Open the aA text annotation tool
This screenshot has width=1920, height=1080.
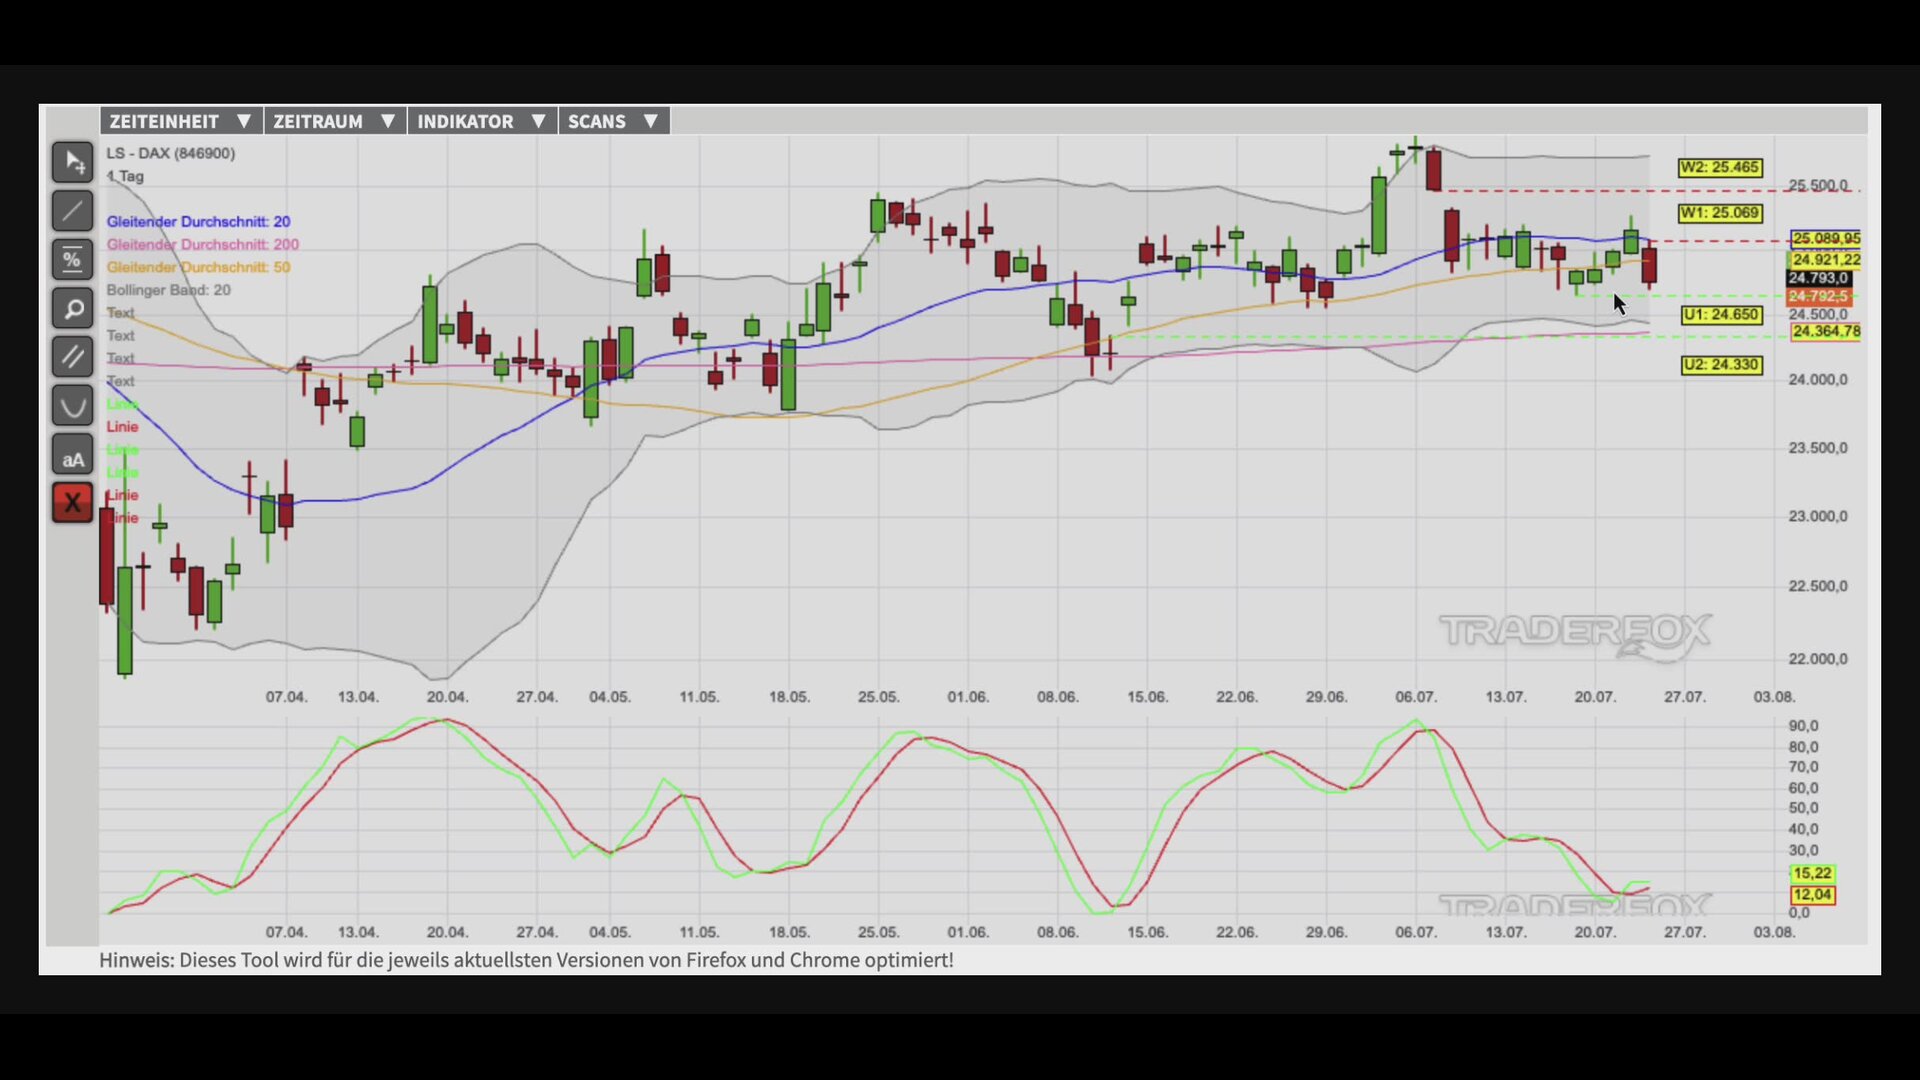point(73,455)
